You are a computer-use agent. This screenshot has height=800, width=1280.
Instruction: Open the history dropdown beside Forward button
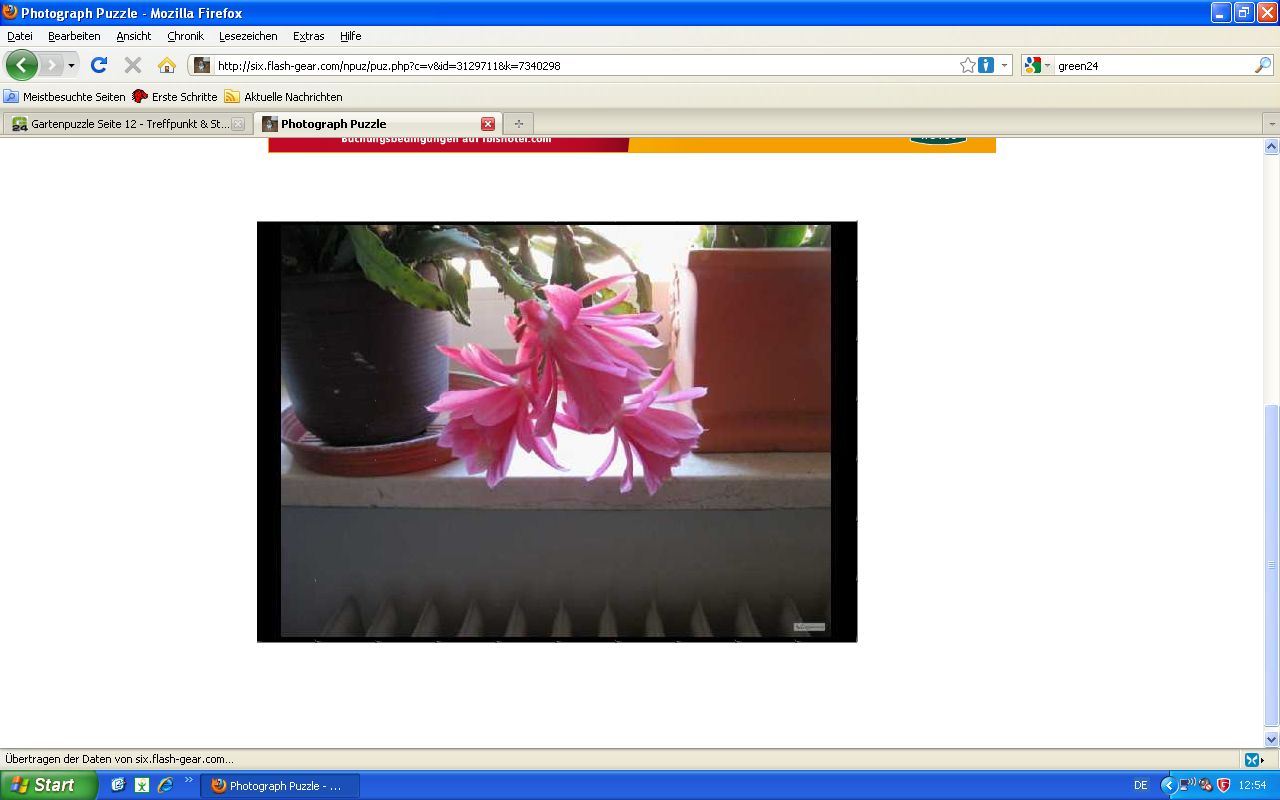pyautogui.click(x=71, y=65)
